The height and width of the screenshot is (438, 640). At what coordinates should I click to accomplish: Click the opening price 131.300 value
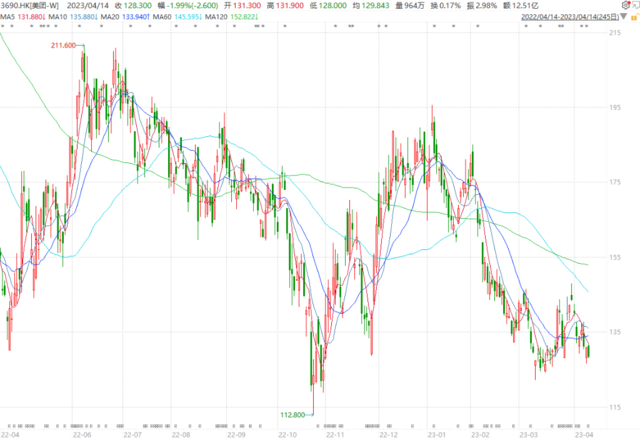[x=247, y=6]
